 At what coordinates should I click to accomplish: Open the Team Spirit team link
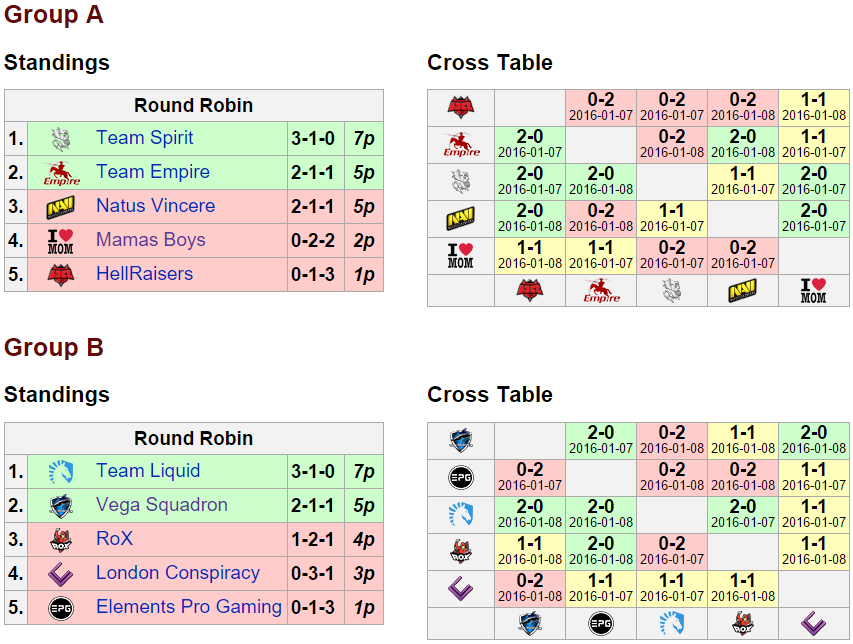(x=144, y=138)
